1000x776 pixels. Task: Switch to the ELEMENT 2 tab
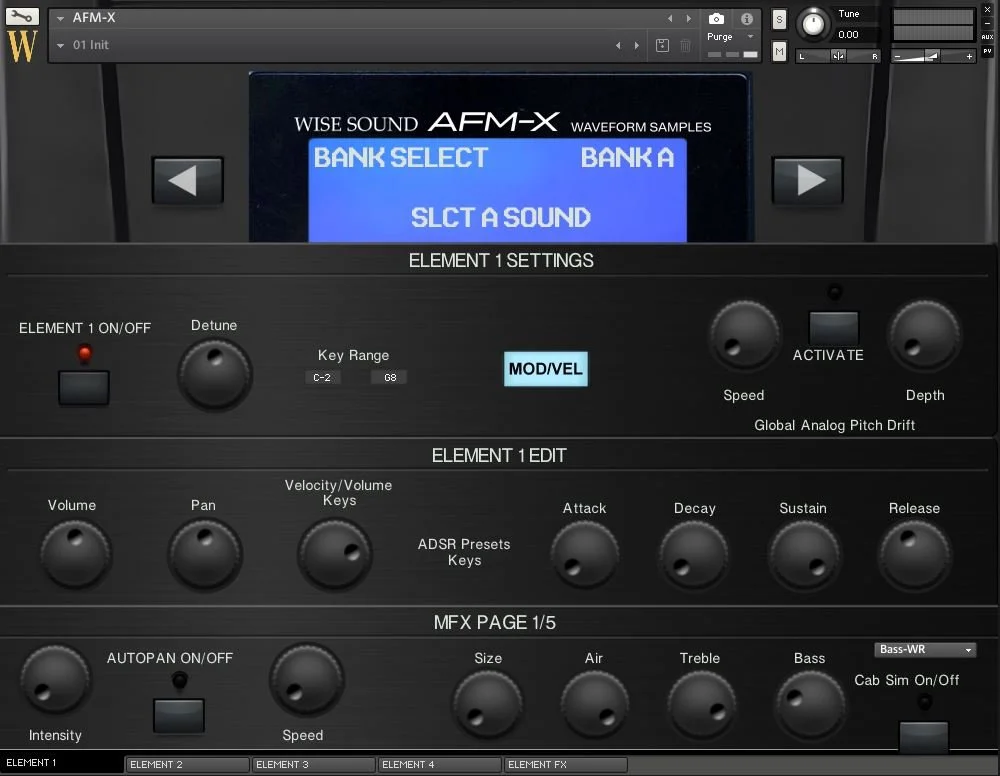[x=188, y=764]
